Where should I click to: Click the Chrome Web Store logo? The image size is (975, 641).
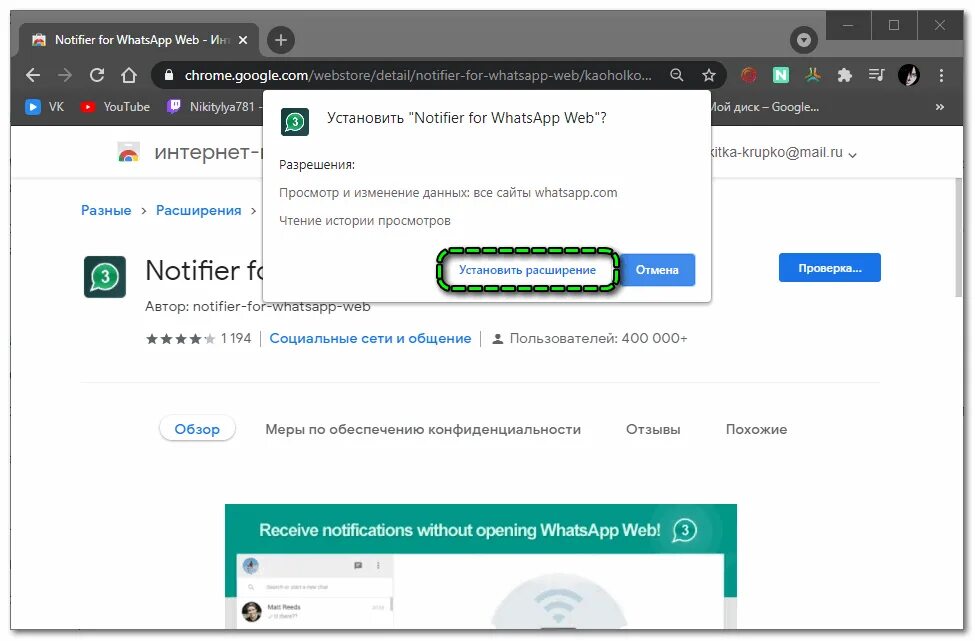[x=128, y=152]
